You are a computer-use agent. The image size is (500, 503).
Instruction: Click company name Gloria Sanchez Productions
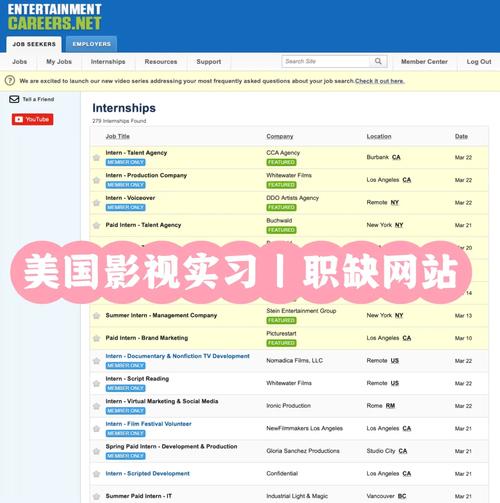303,451
